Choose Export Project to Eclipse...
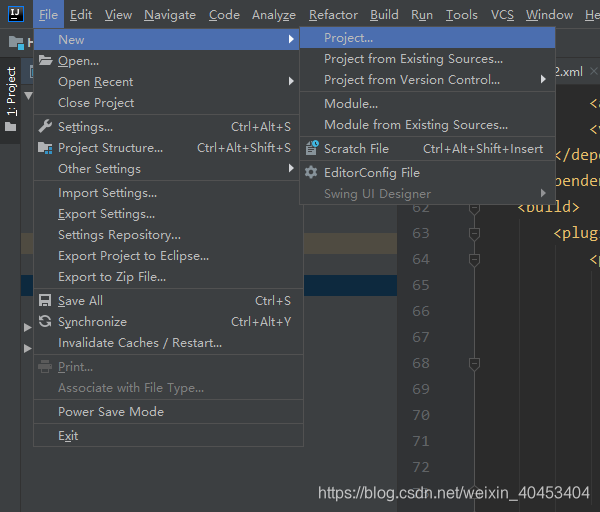The width and height of the screenshot is (600, 512). tap(168, 256)
